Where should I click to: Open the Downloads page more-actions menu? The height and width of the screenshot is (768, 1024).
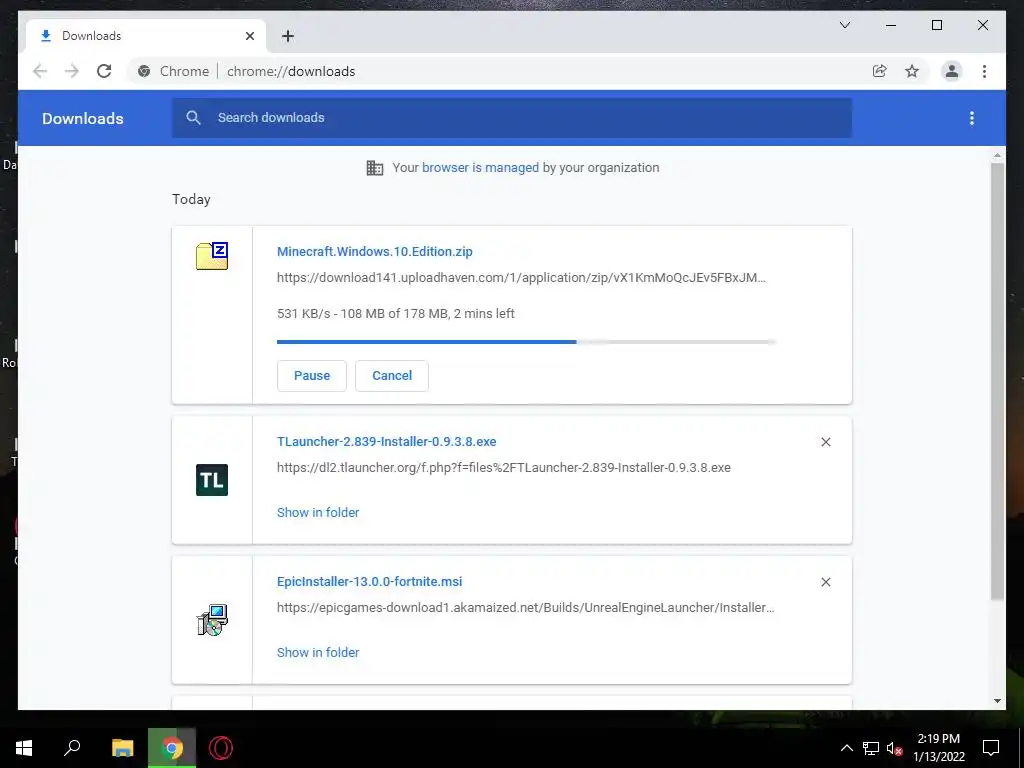click(x=972, y=118)
